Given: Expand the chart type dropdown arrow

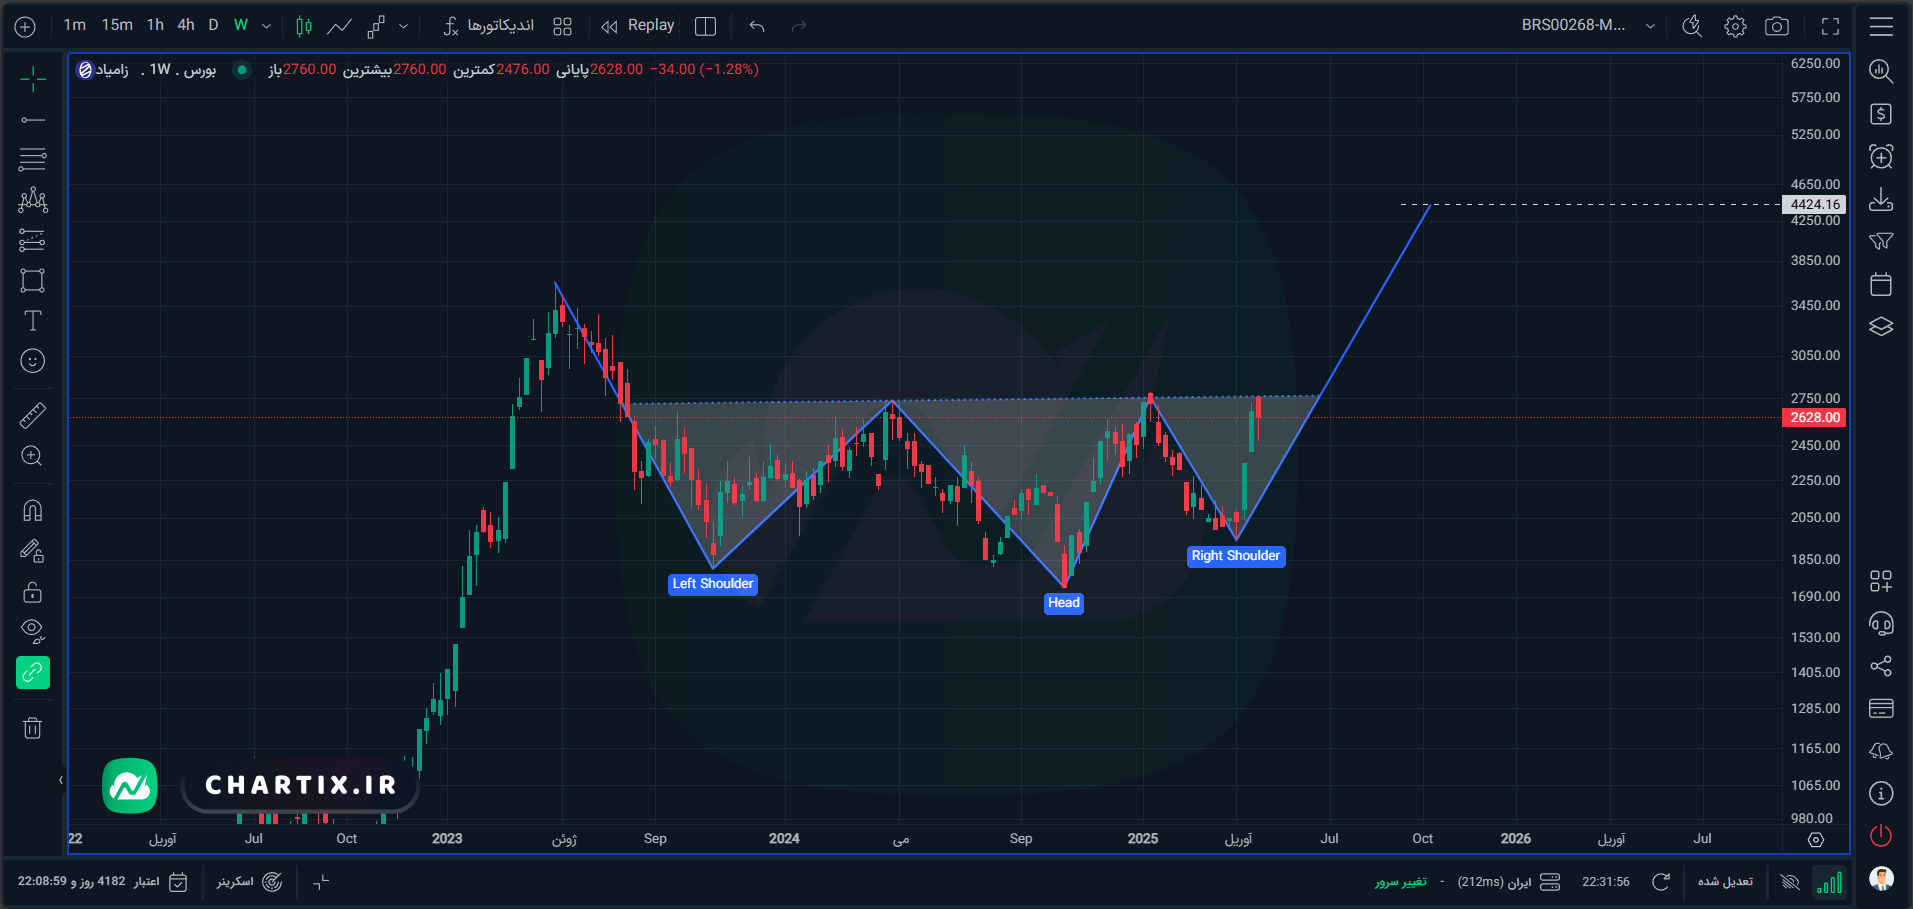Looking at the screenshot, I should [403, 26].
